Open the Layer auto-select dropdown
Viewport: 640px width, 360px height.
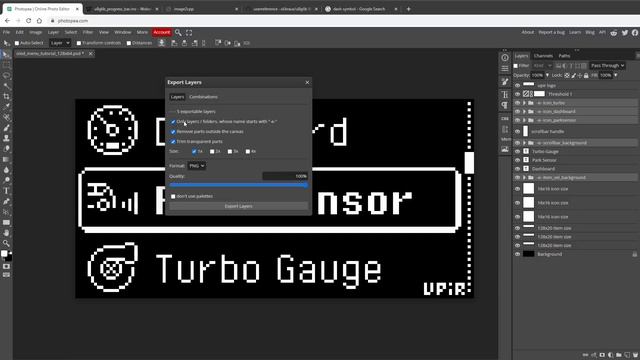coord(60,43)
